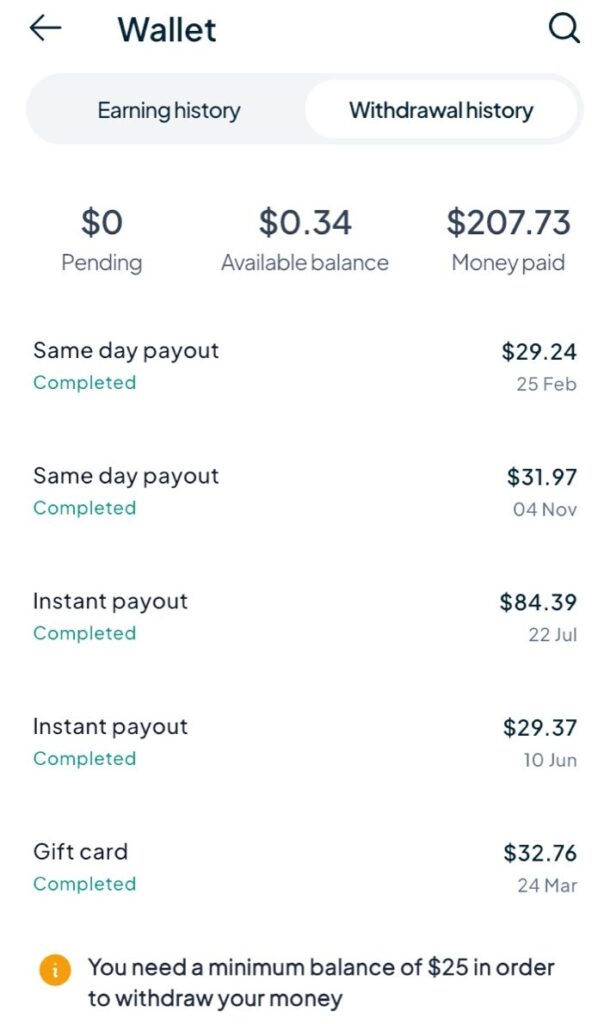Switch to the Earning history tab
Viewport: 610px width, 1024px height.
click(167, 110)
